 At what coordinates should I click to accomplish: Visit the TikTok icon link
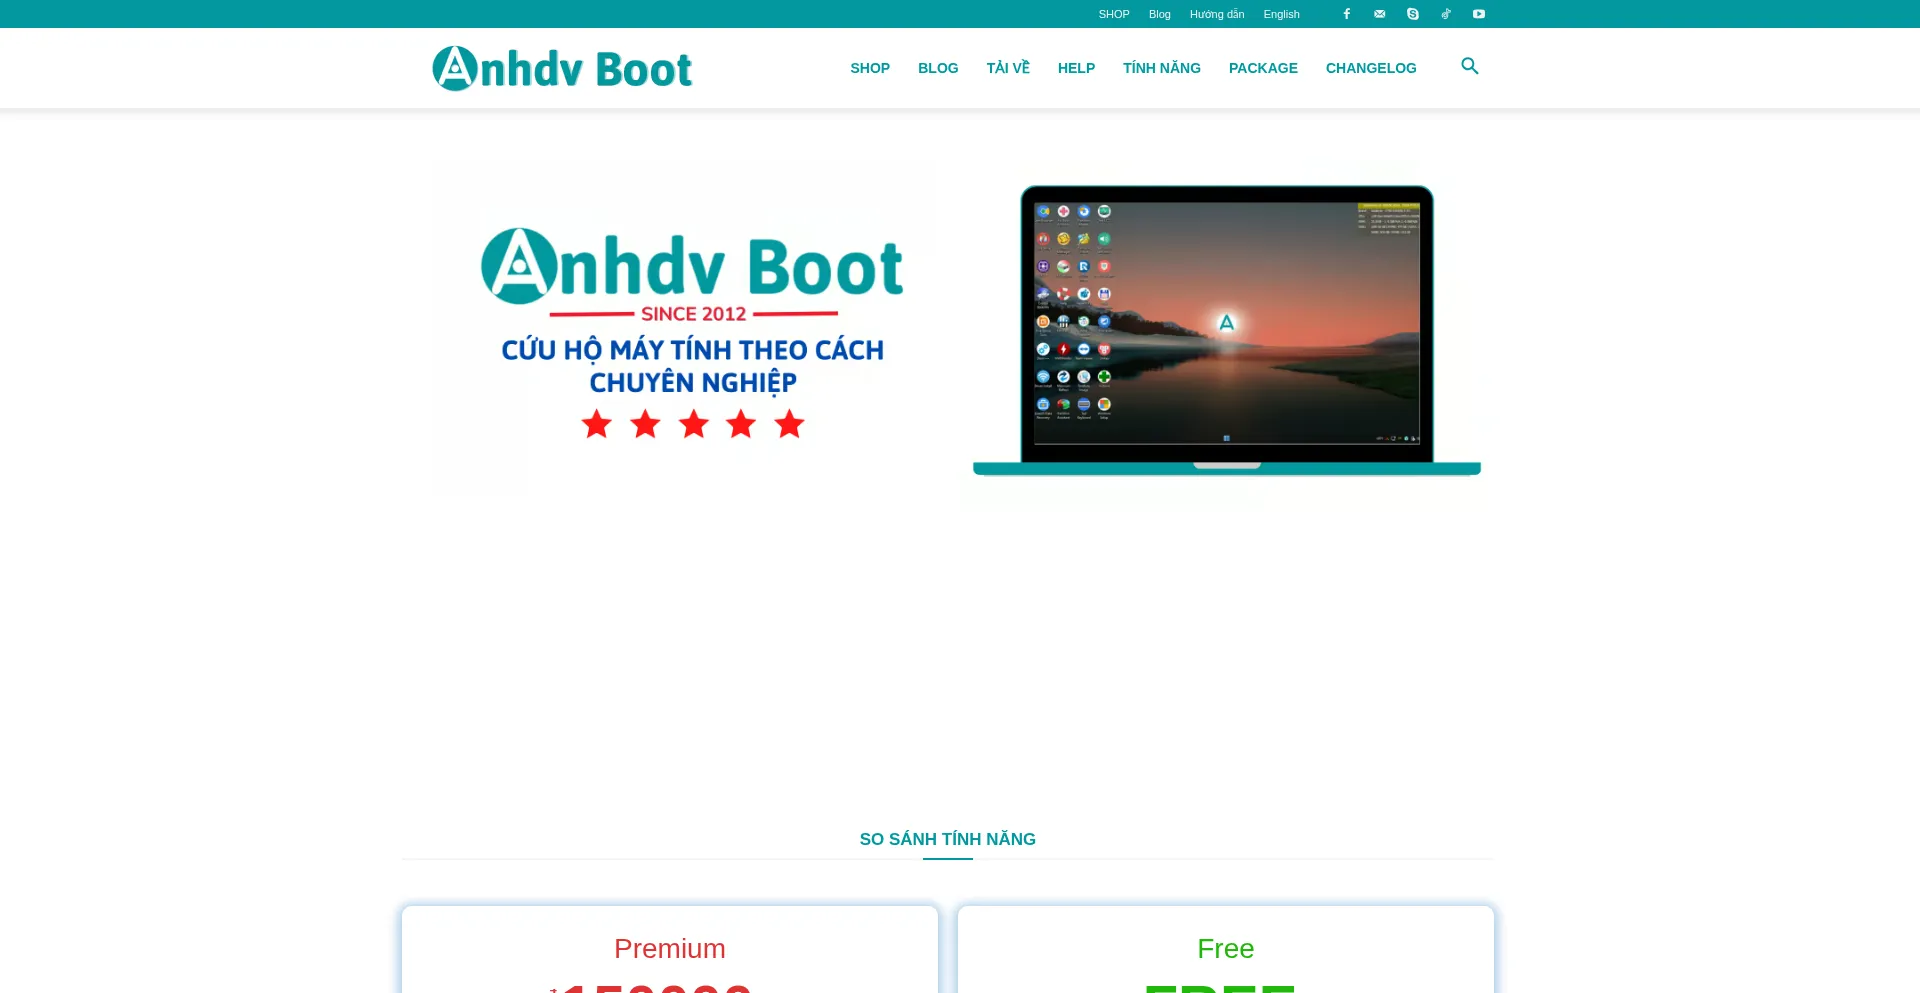coord(1446,14)
